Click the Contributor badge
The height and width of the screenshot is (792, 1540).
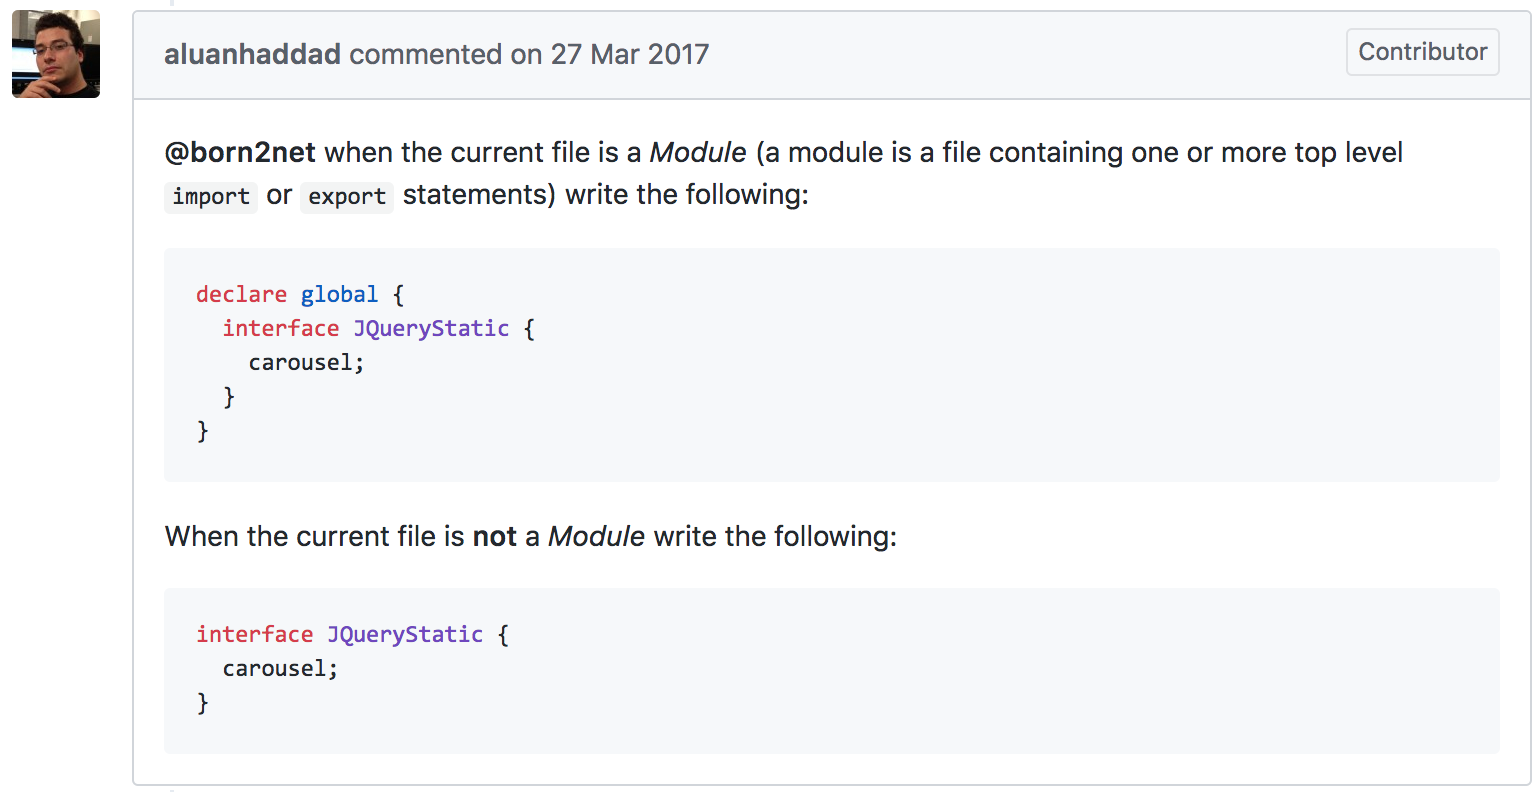click(x=1422, y=52)
